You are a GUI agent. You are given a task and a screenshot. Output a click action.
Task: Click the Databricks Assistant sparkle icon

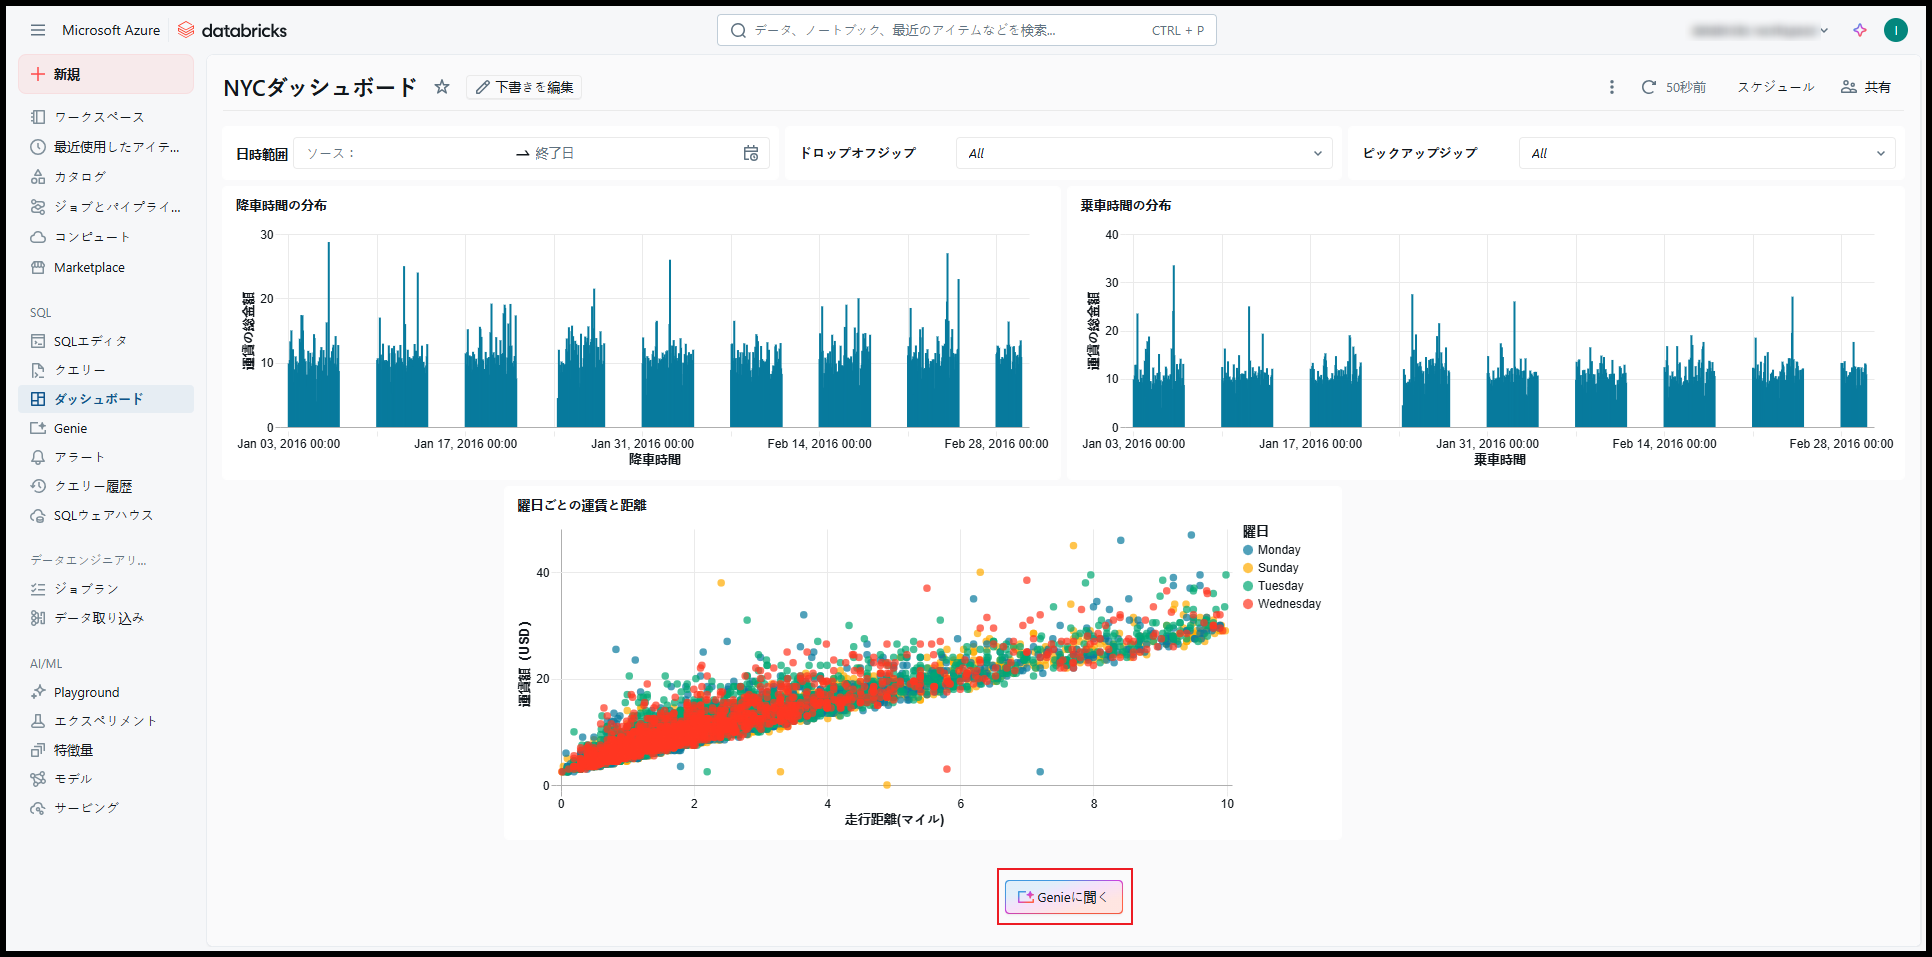(1859, 30)
